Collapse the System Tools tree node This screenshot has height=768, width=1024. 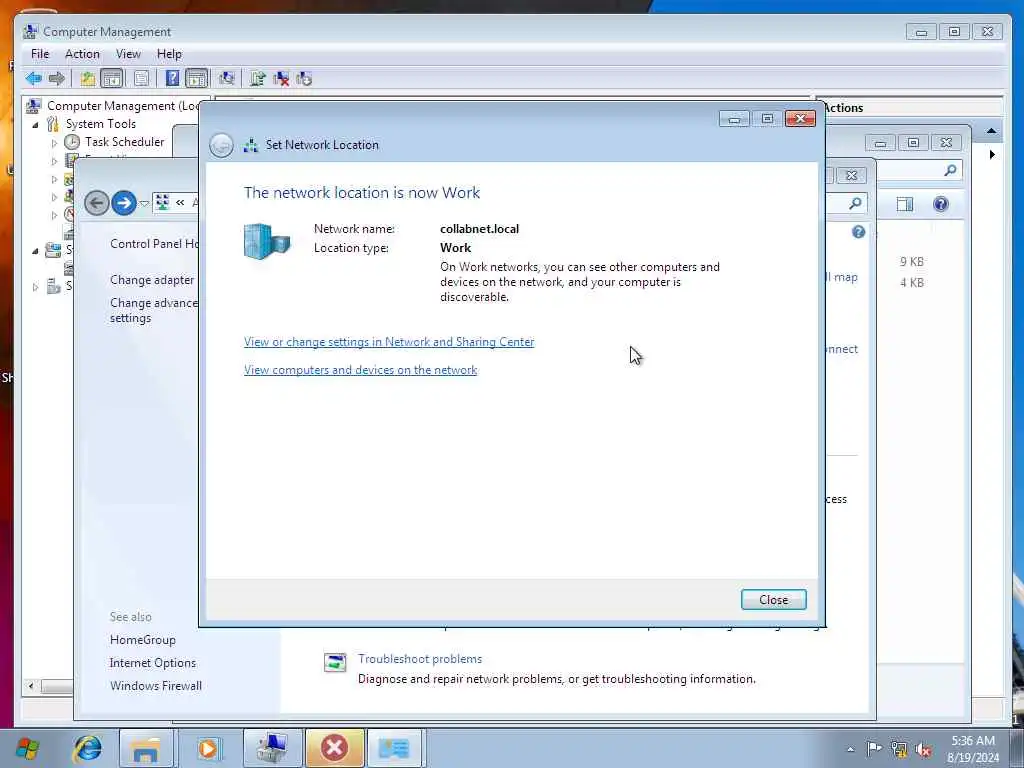tap(35, 124)
